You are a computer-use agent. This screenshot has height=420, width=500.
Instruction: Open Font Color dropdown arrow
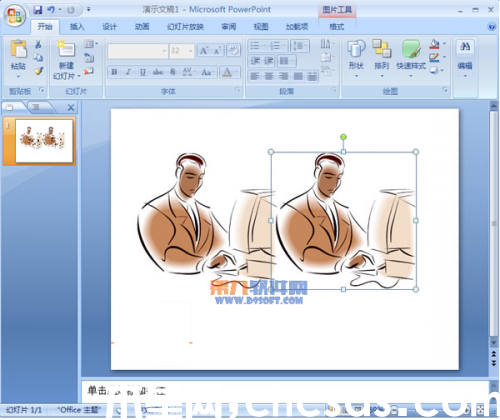(237, 72)
